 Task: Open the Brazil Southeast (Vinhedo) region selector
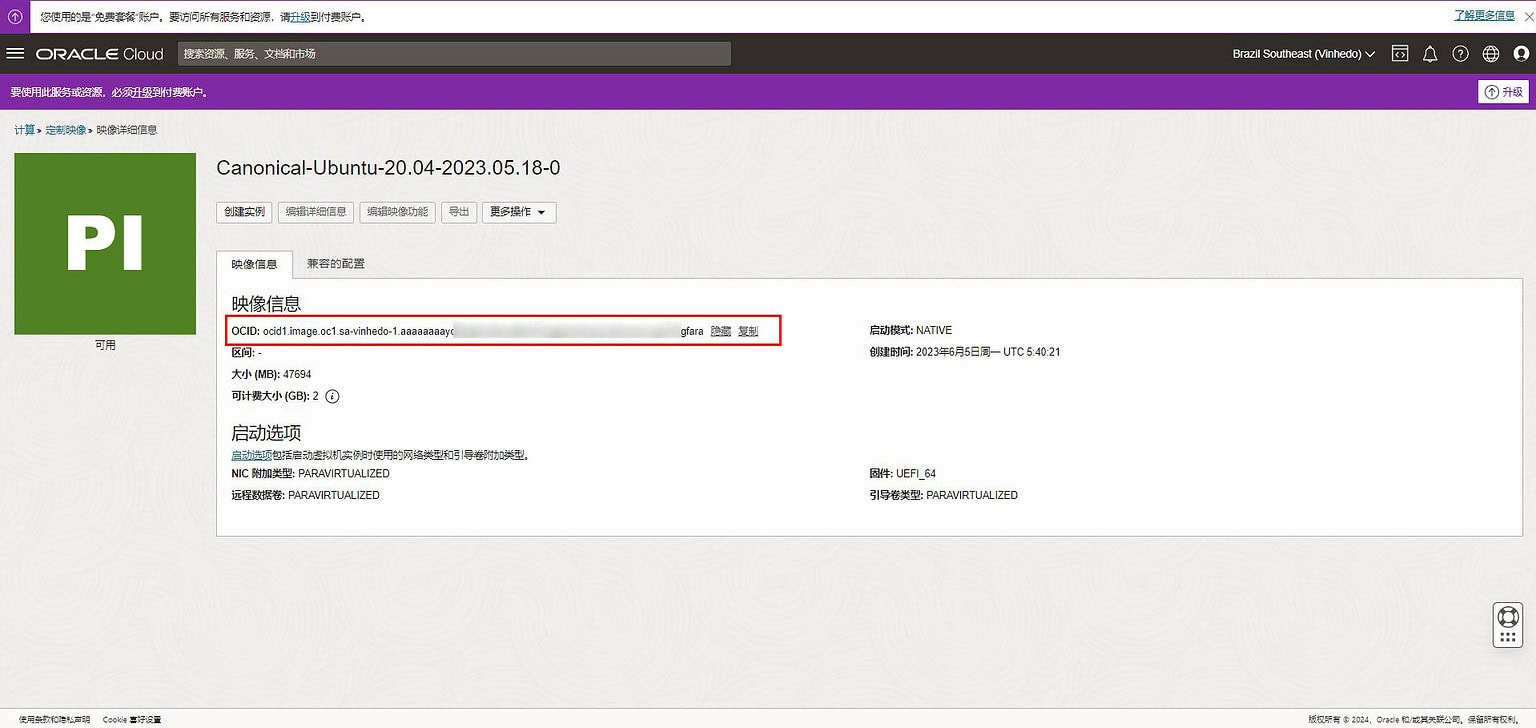(x=1303, y=53)
